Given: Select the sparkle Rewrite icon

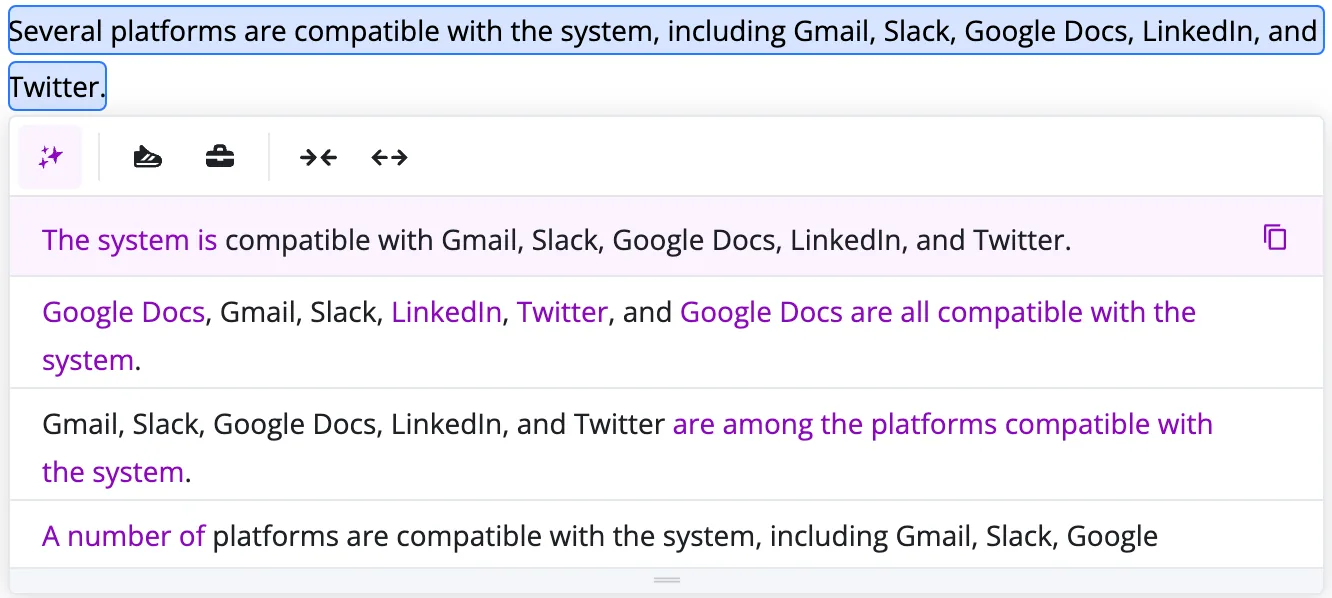Looking at the screenshot, I should click(50, 157).
